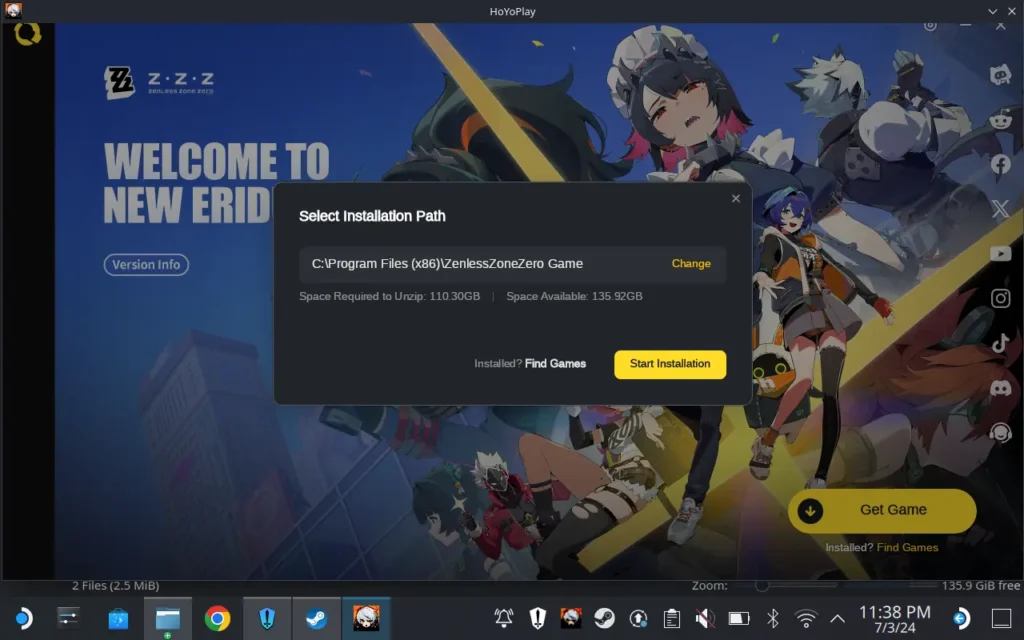Open the Reddit social link icon

(1000, 120)
